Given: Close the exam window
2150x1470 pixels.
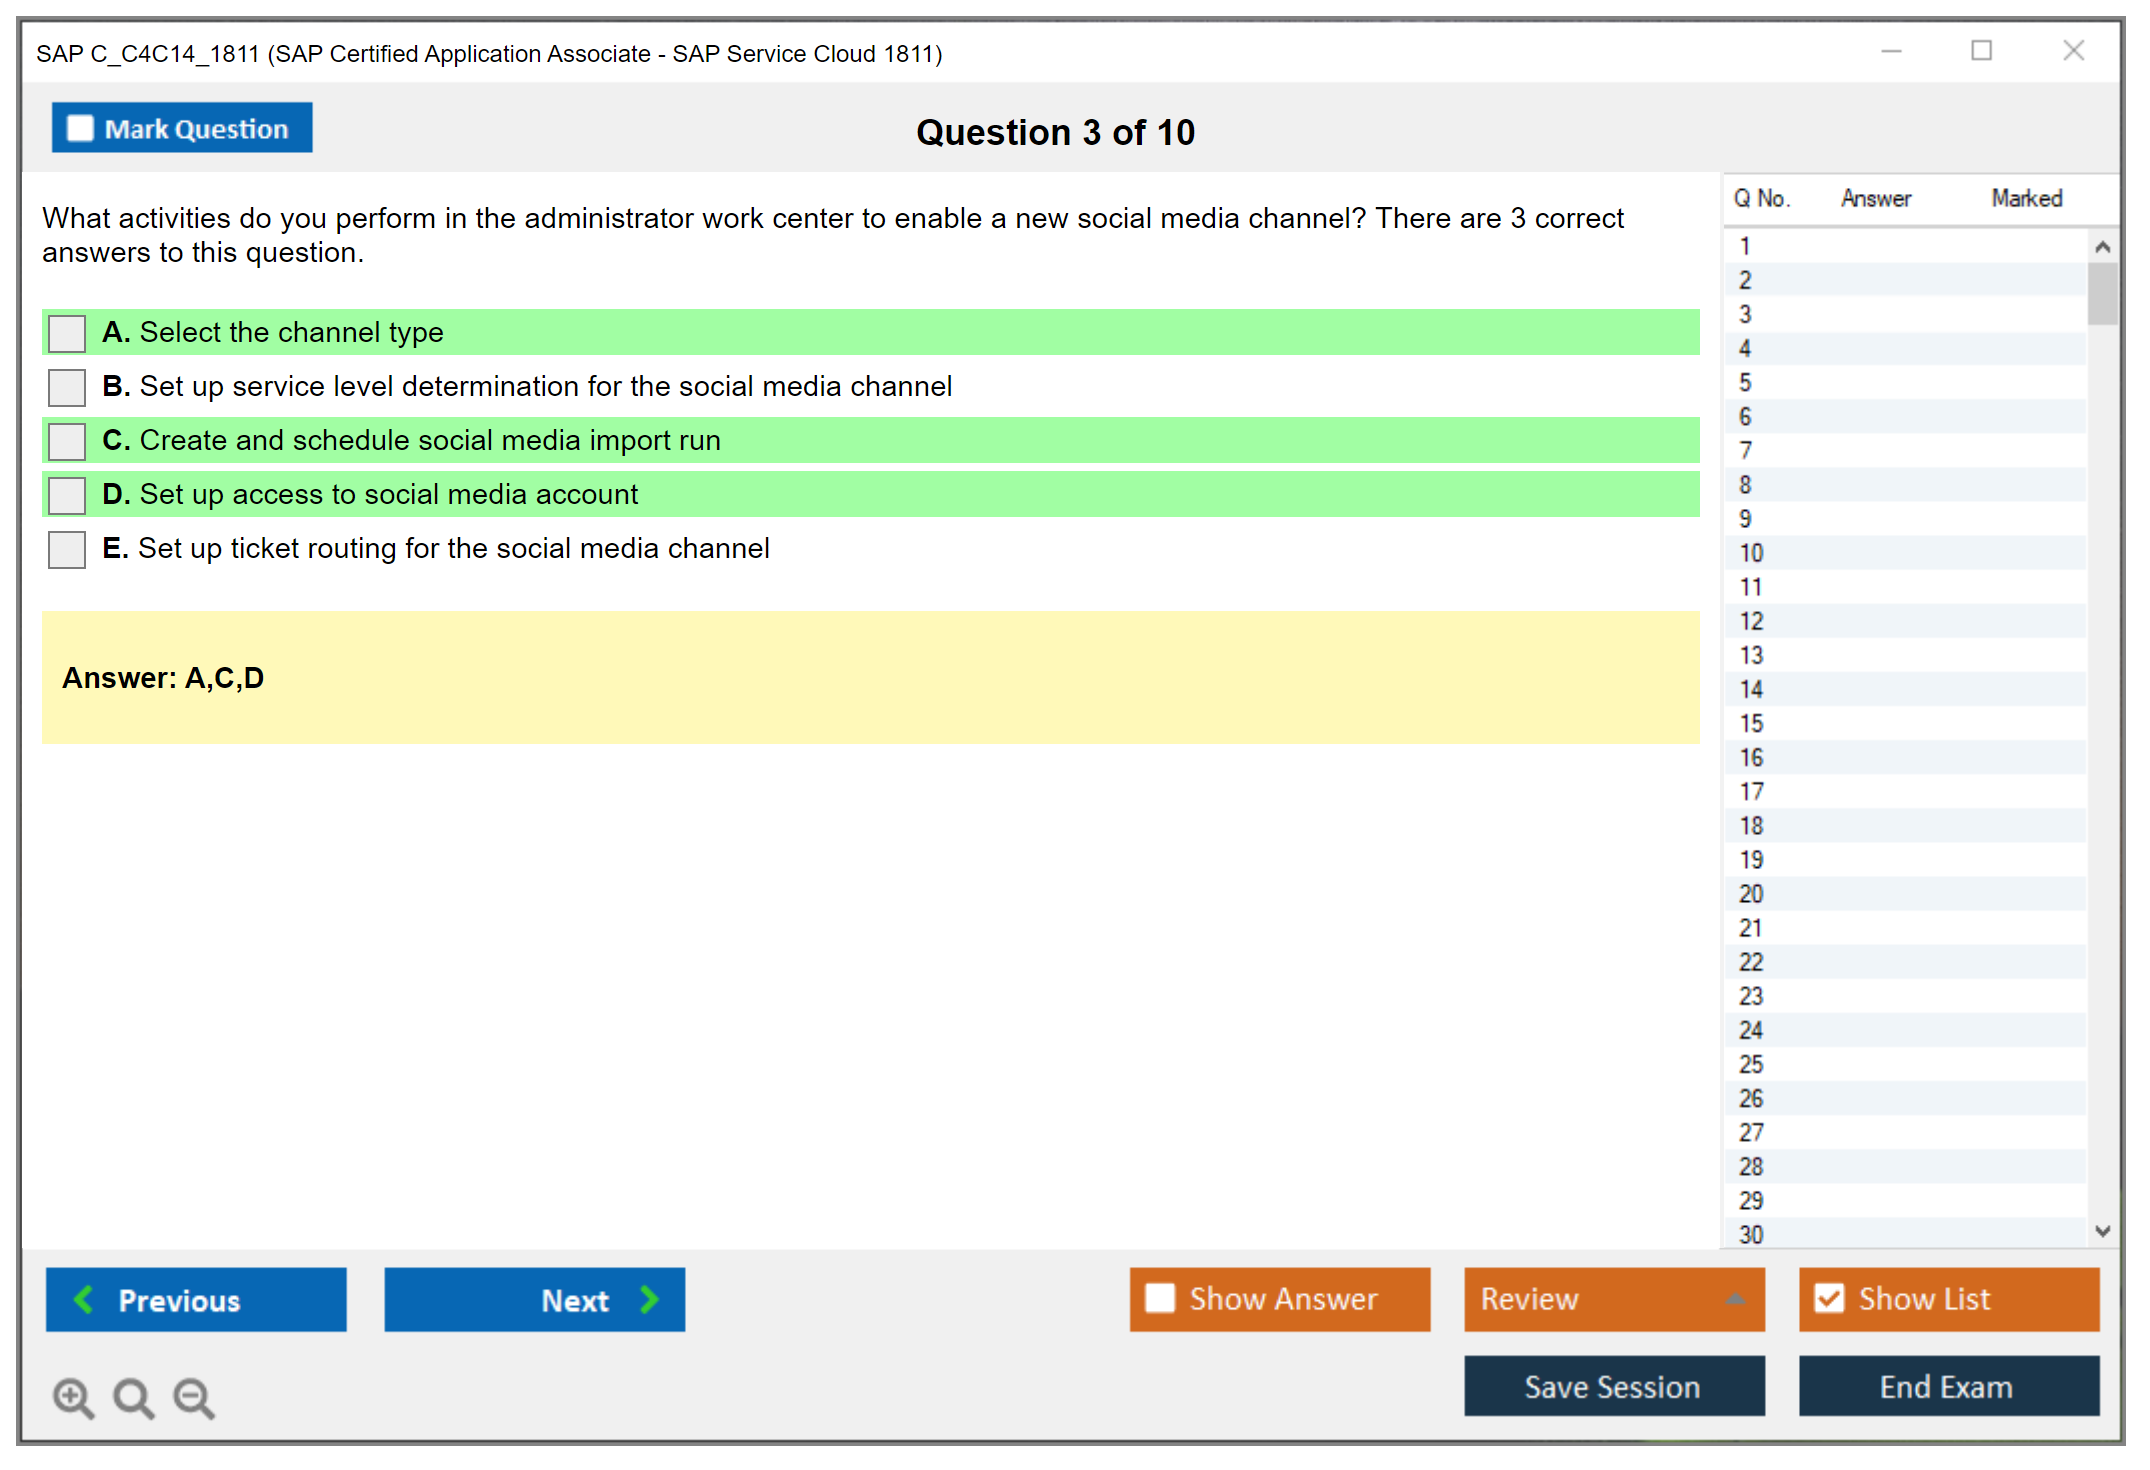Looking at the screenshot, I should [2073, 51].
